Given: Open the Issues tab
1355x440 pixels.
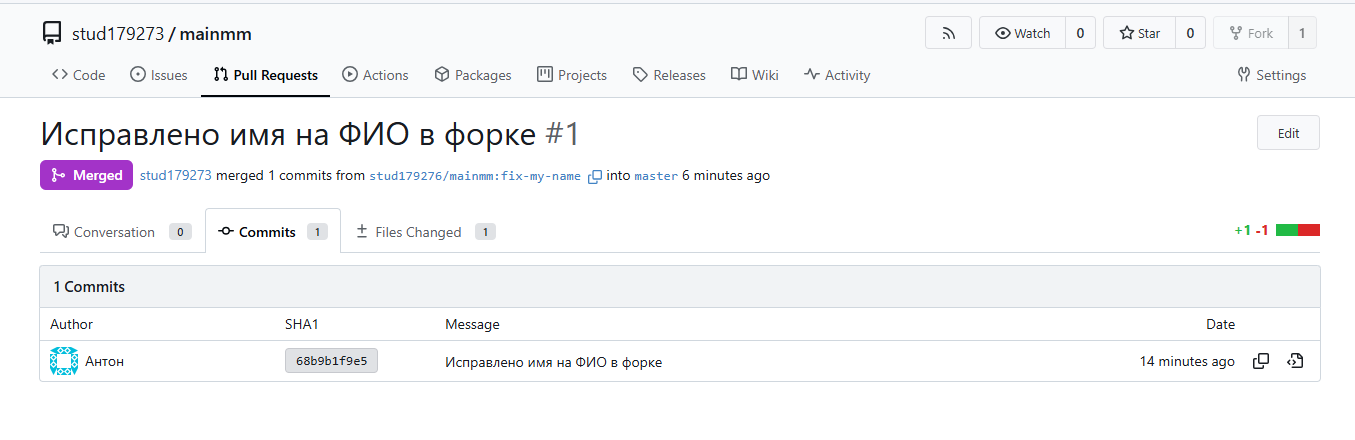Looking at the screenshot, I should [x=159, y=75].
